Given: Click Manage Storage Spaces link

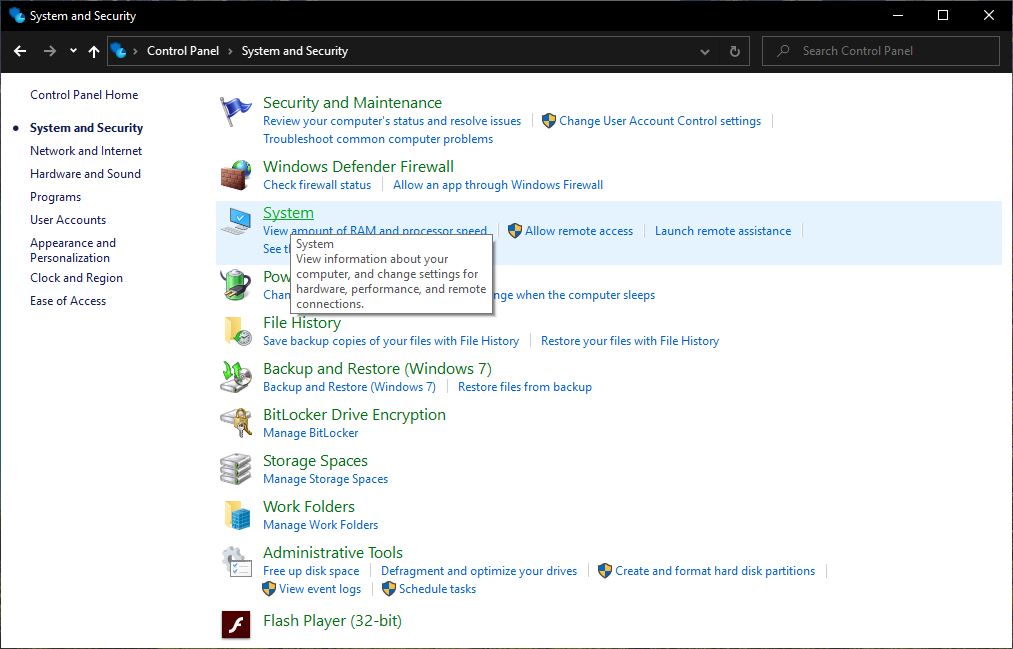Looking at the screenshot, I should pyautogui.click(x=326, y=479).
